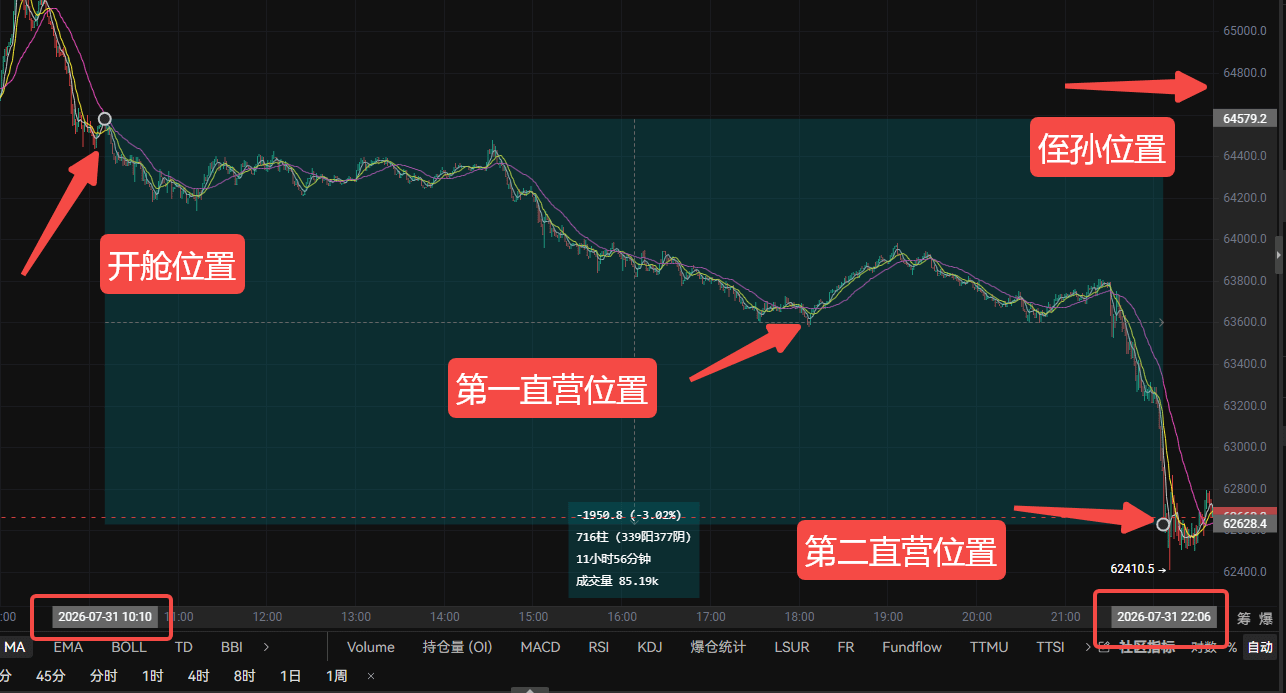Click the 62410.5 low price marker
1286x693 pixels.
pyautogui.click(x=1138, y=568)
